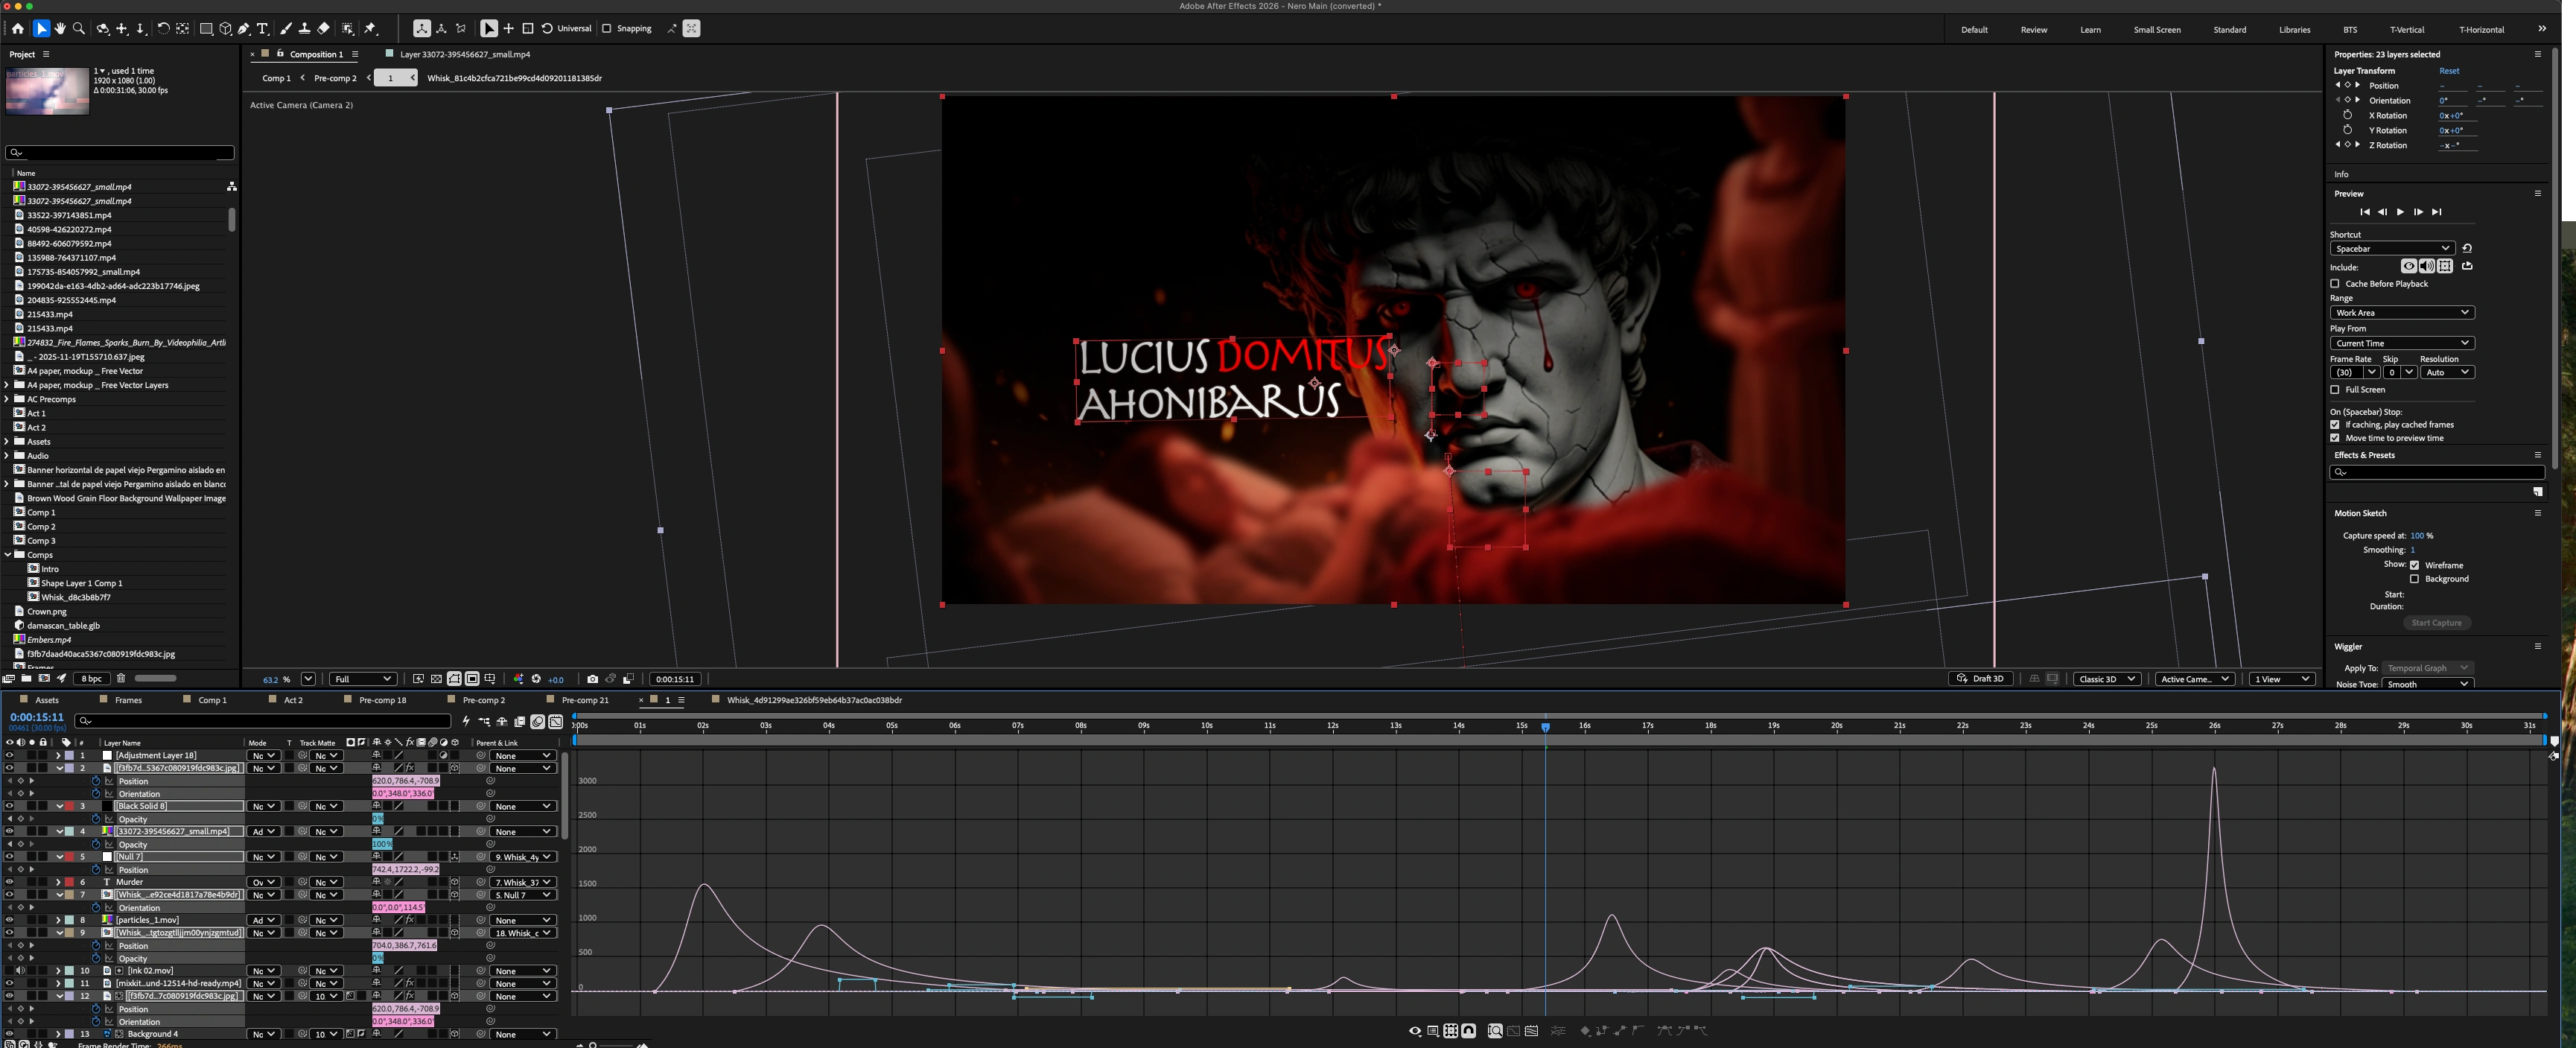Viewport: 2576px width, 1048px height.
Task: Click Reset in Layer Transform
Action: point(2449,71)
